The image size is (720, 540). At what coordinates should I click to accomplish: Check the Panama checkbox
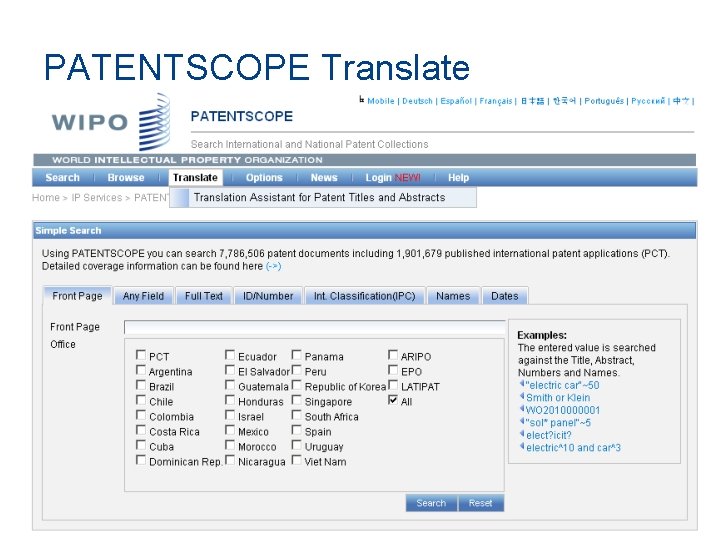coord(297,355)
